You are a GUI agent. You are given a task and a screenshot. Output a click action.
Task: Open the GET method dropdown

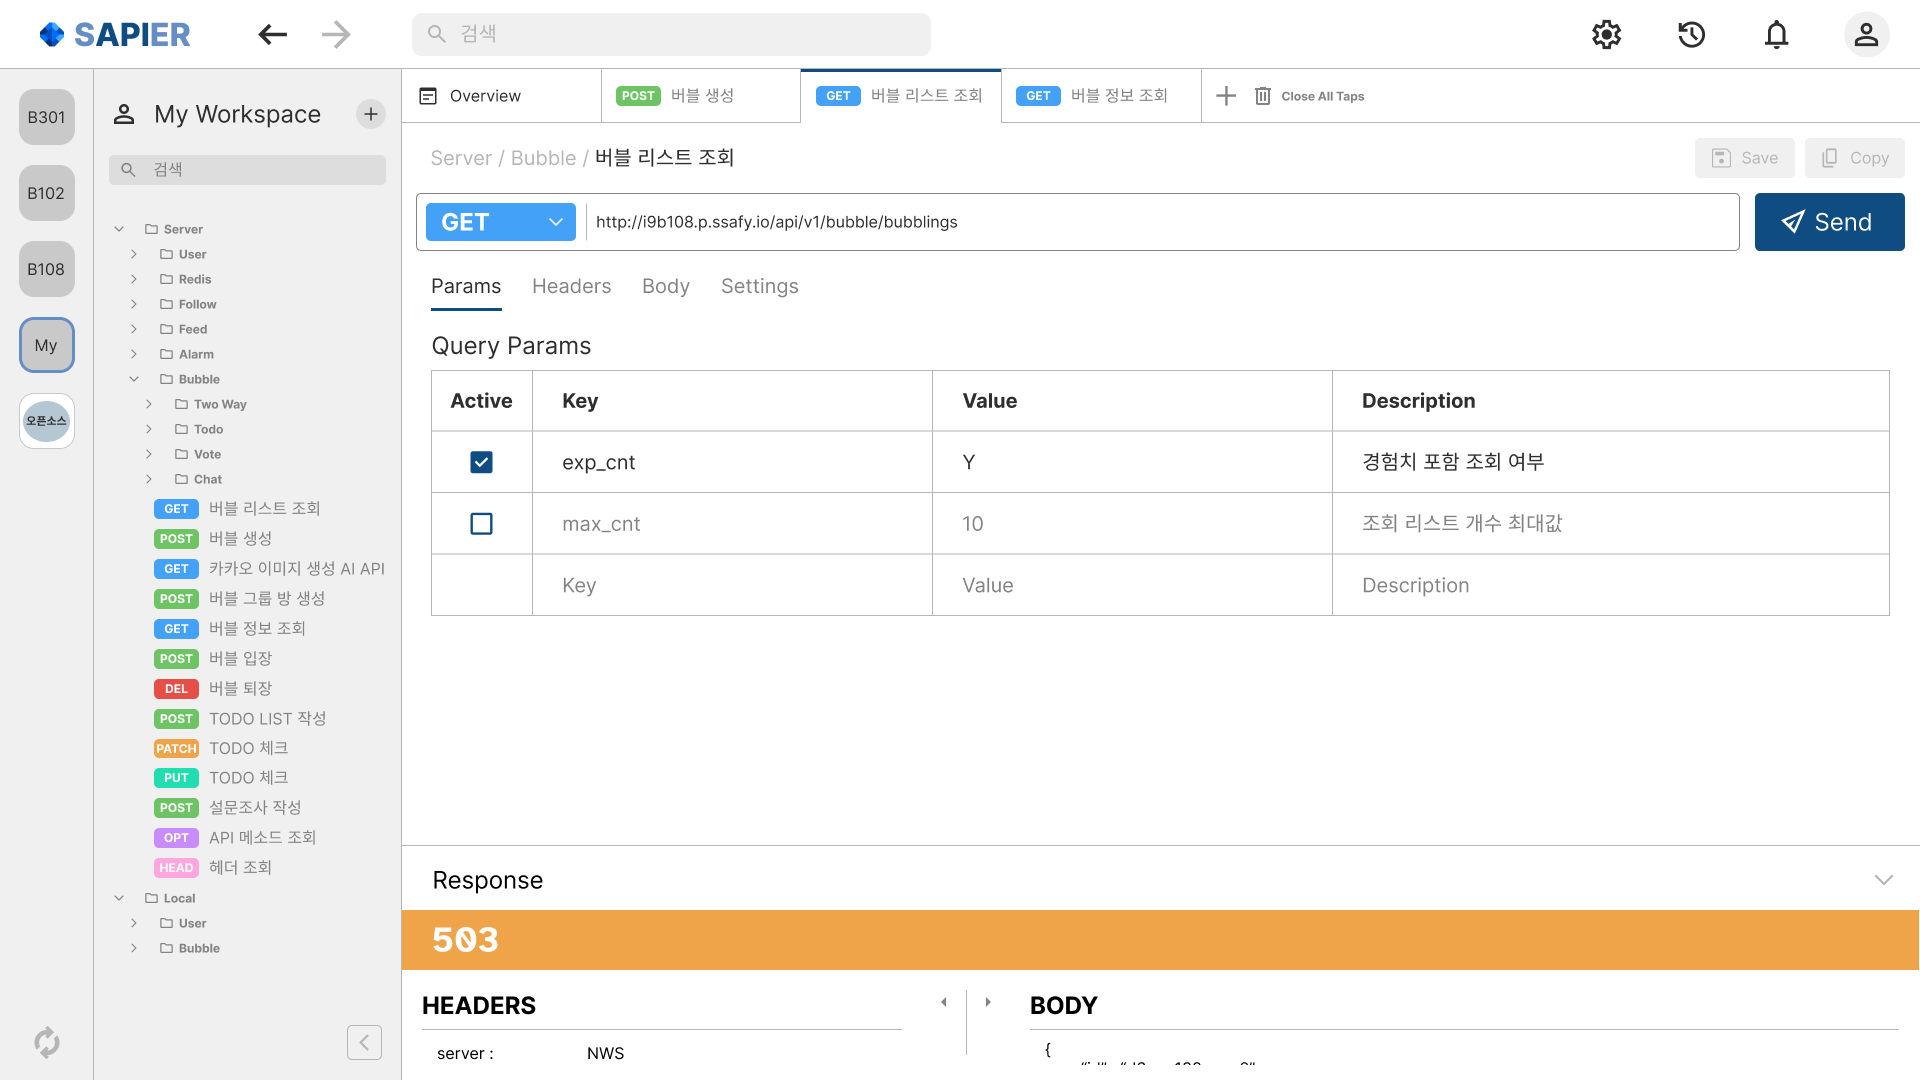click(x=501, y=222)
